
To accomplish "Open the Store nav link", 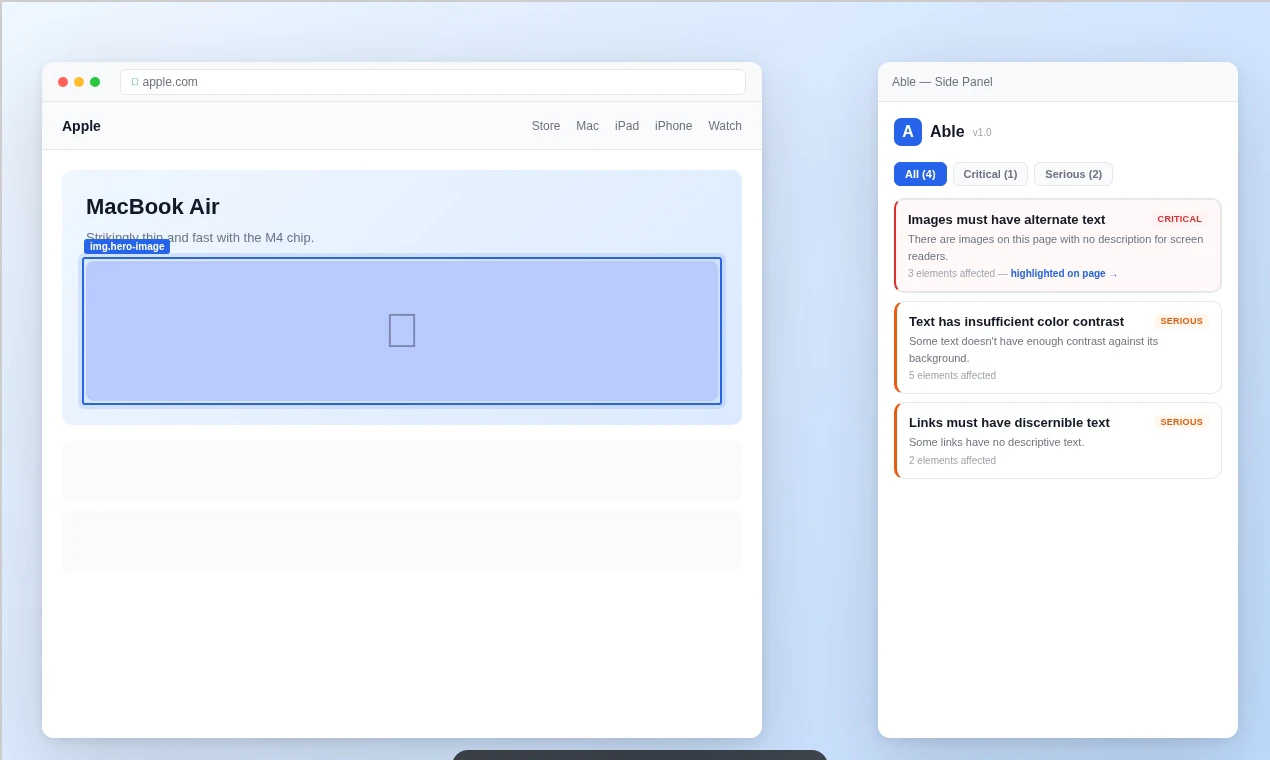I will [x=546, y=126].
